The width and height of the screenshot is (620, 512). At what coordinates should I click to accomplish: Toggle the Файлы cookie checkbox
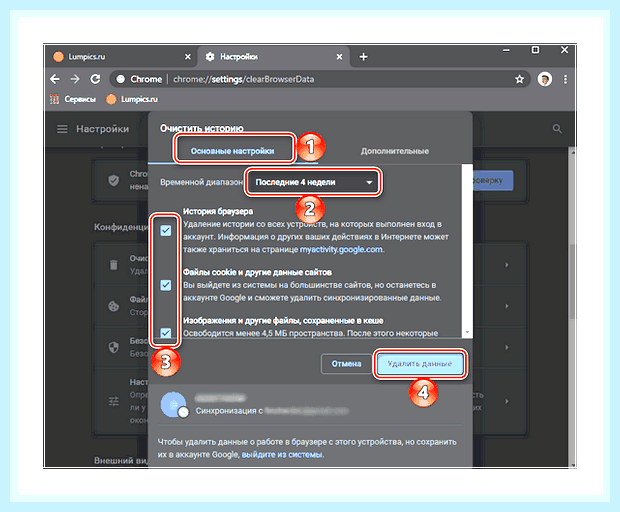click(166, 285)
